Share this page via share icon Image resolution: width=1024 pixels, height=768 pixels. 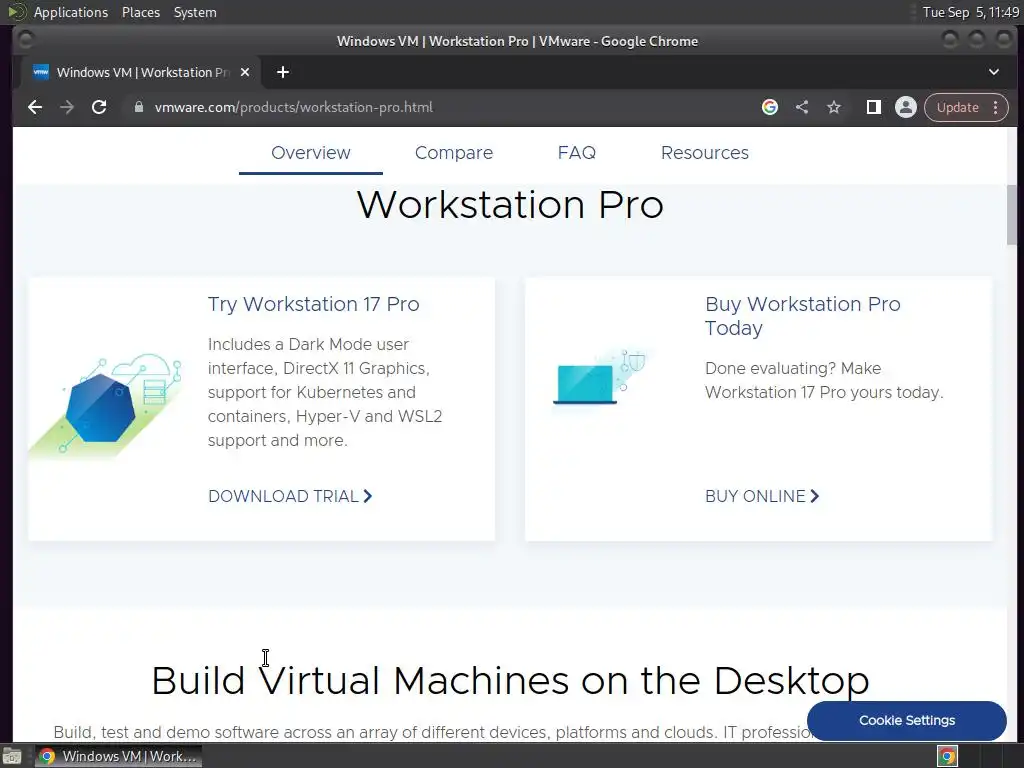click(x=802, y=107)
